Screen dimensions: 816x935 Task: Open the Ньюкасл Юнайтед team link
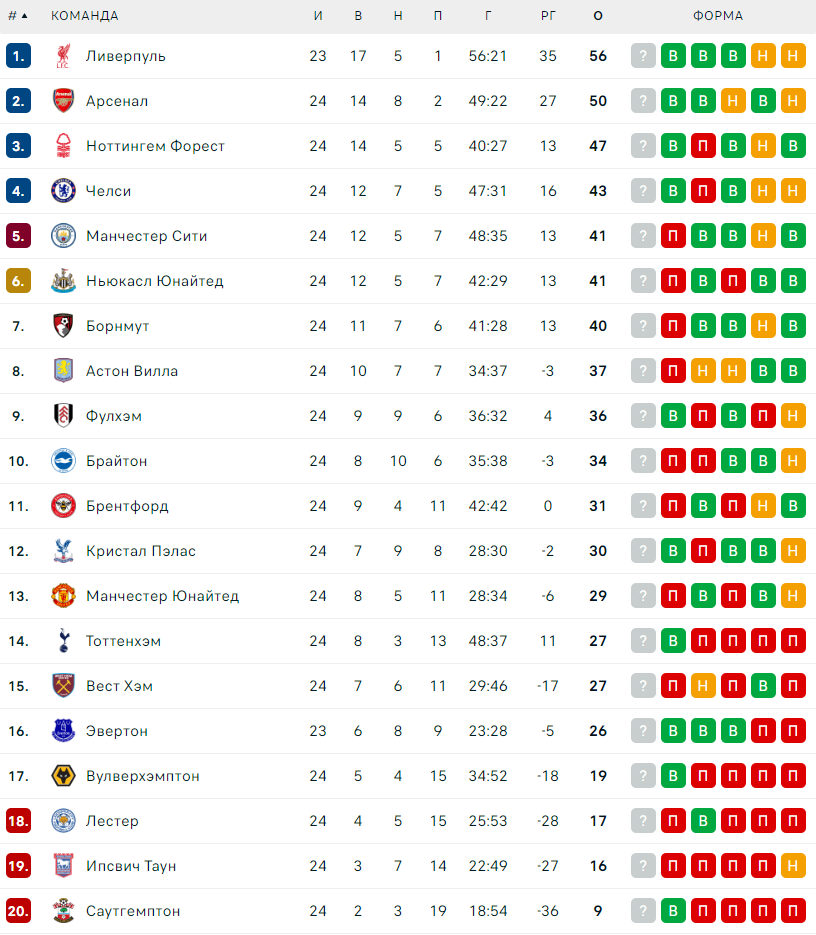point(154,281)
